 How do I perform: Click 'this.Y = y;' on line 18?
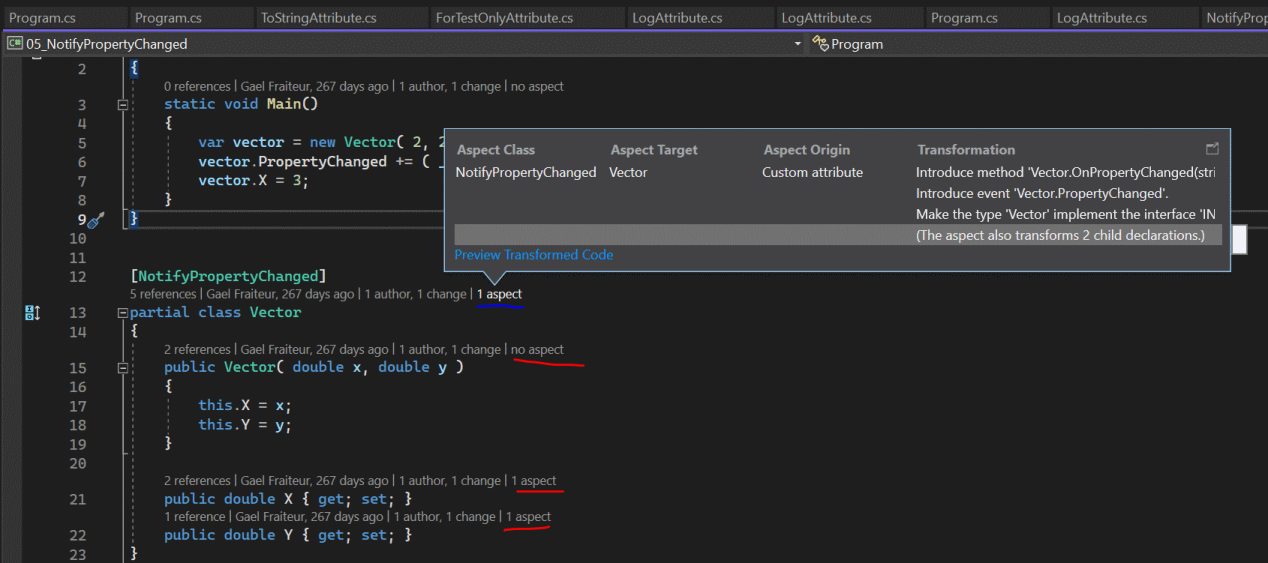245,425
